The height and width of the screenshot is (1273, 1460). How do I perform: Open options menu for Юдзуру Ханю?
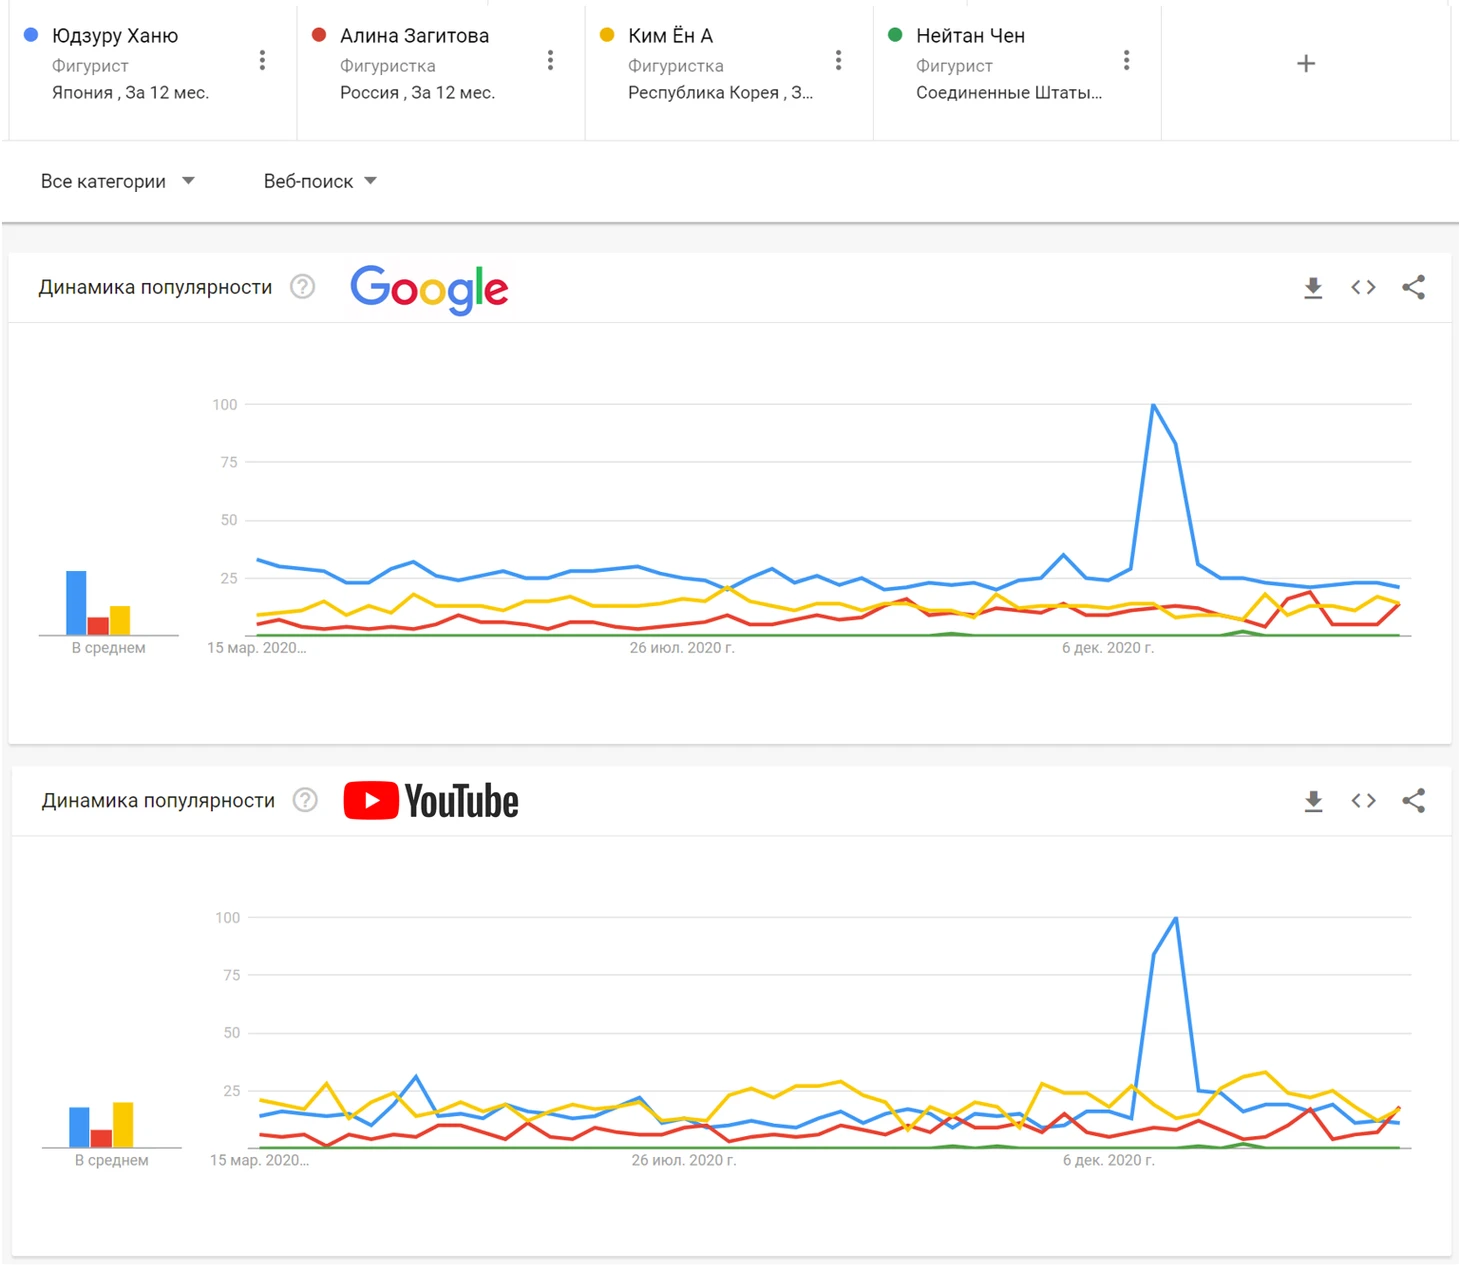coord(262,61)
